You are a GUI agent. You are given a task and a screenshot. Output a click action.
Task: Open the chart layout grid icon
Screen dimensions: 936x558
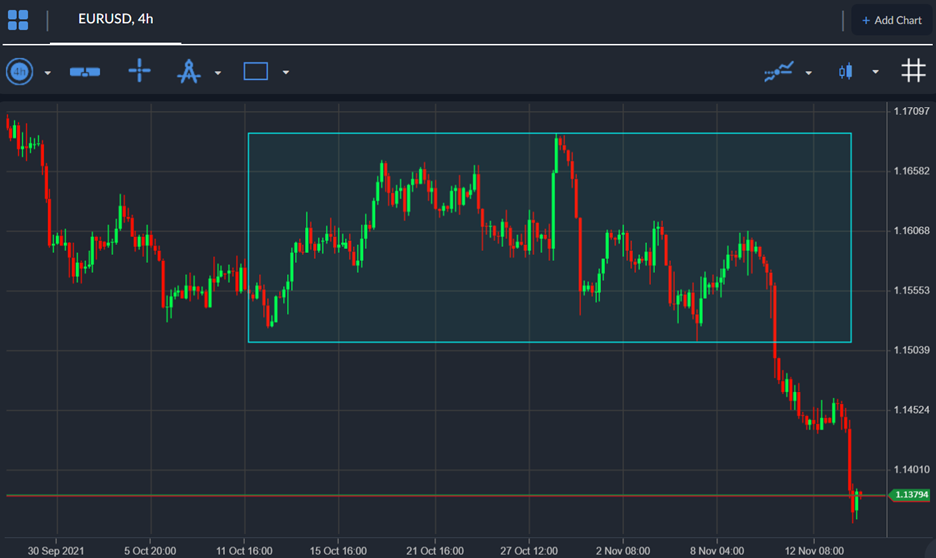(x=18, y=20)
